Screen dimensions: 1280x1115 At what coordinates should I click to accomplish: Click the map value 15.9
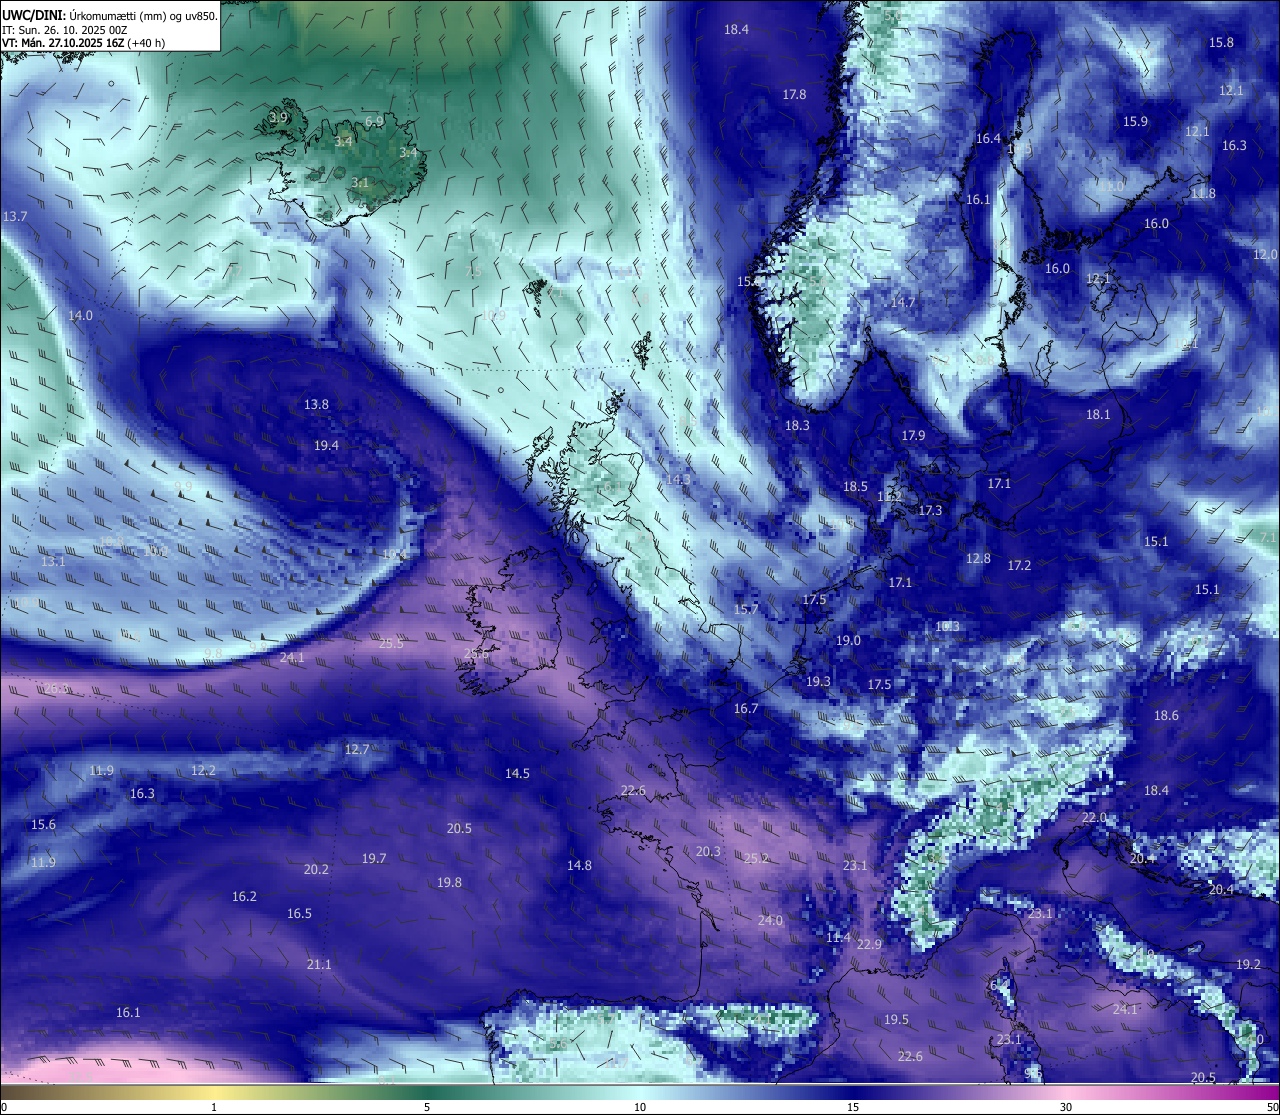pos(1135,121)
